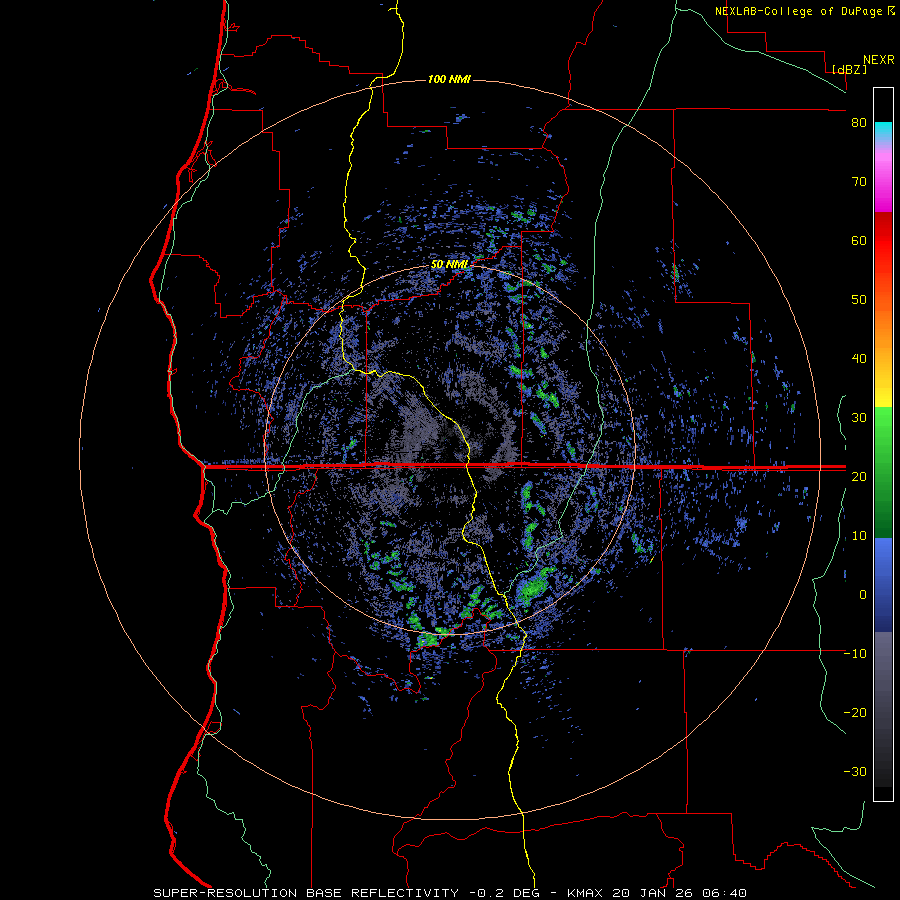This screenshot has height=900, width=900.
Task: Click the 40 value on the dBZ scale
Action: (859, 359)
